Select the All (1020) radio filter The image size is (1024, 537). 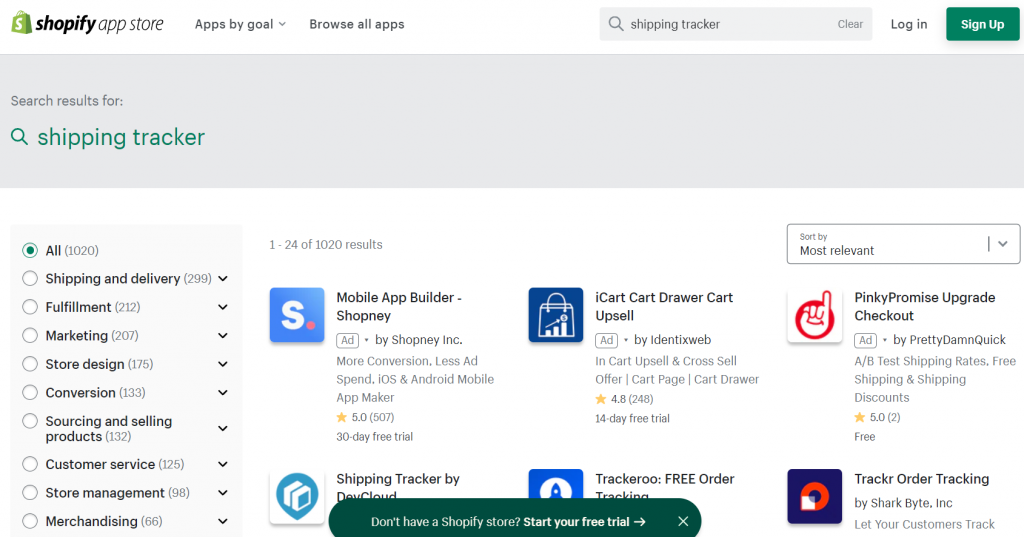(x=30, y=250)
